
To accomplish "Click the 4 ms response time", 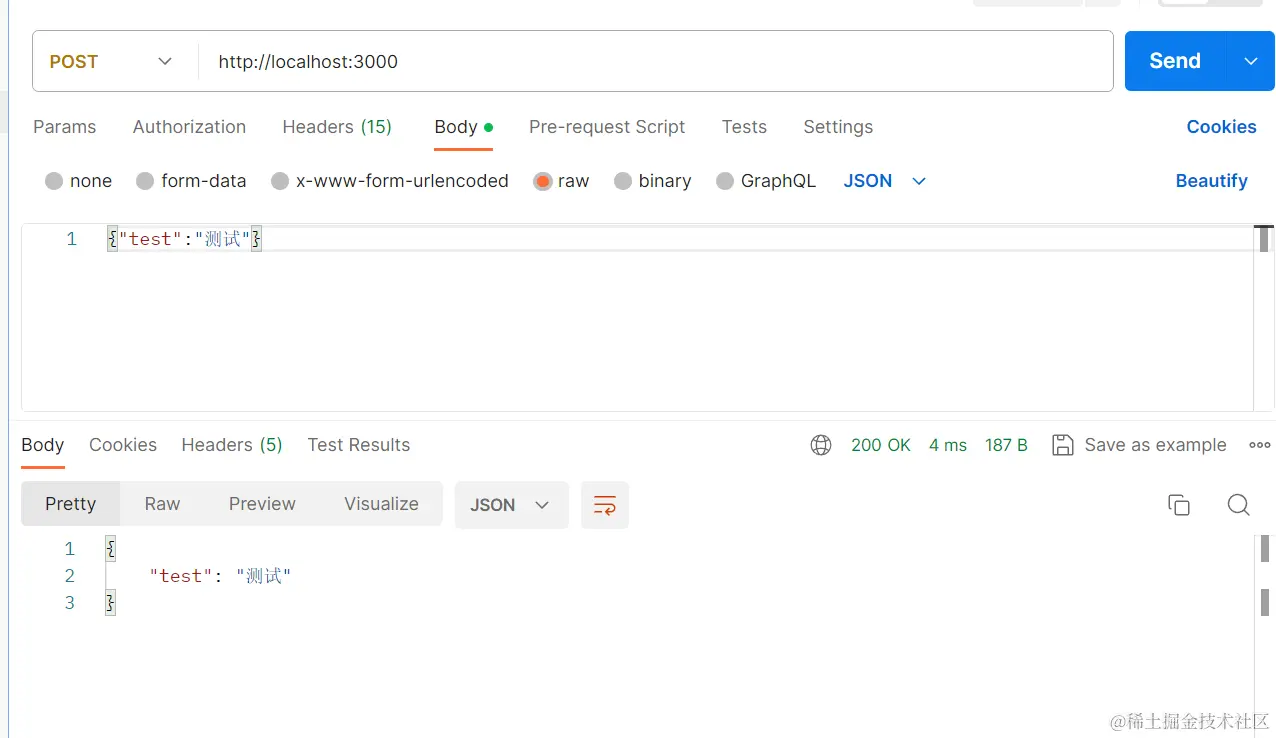I will click(948, 445).
